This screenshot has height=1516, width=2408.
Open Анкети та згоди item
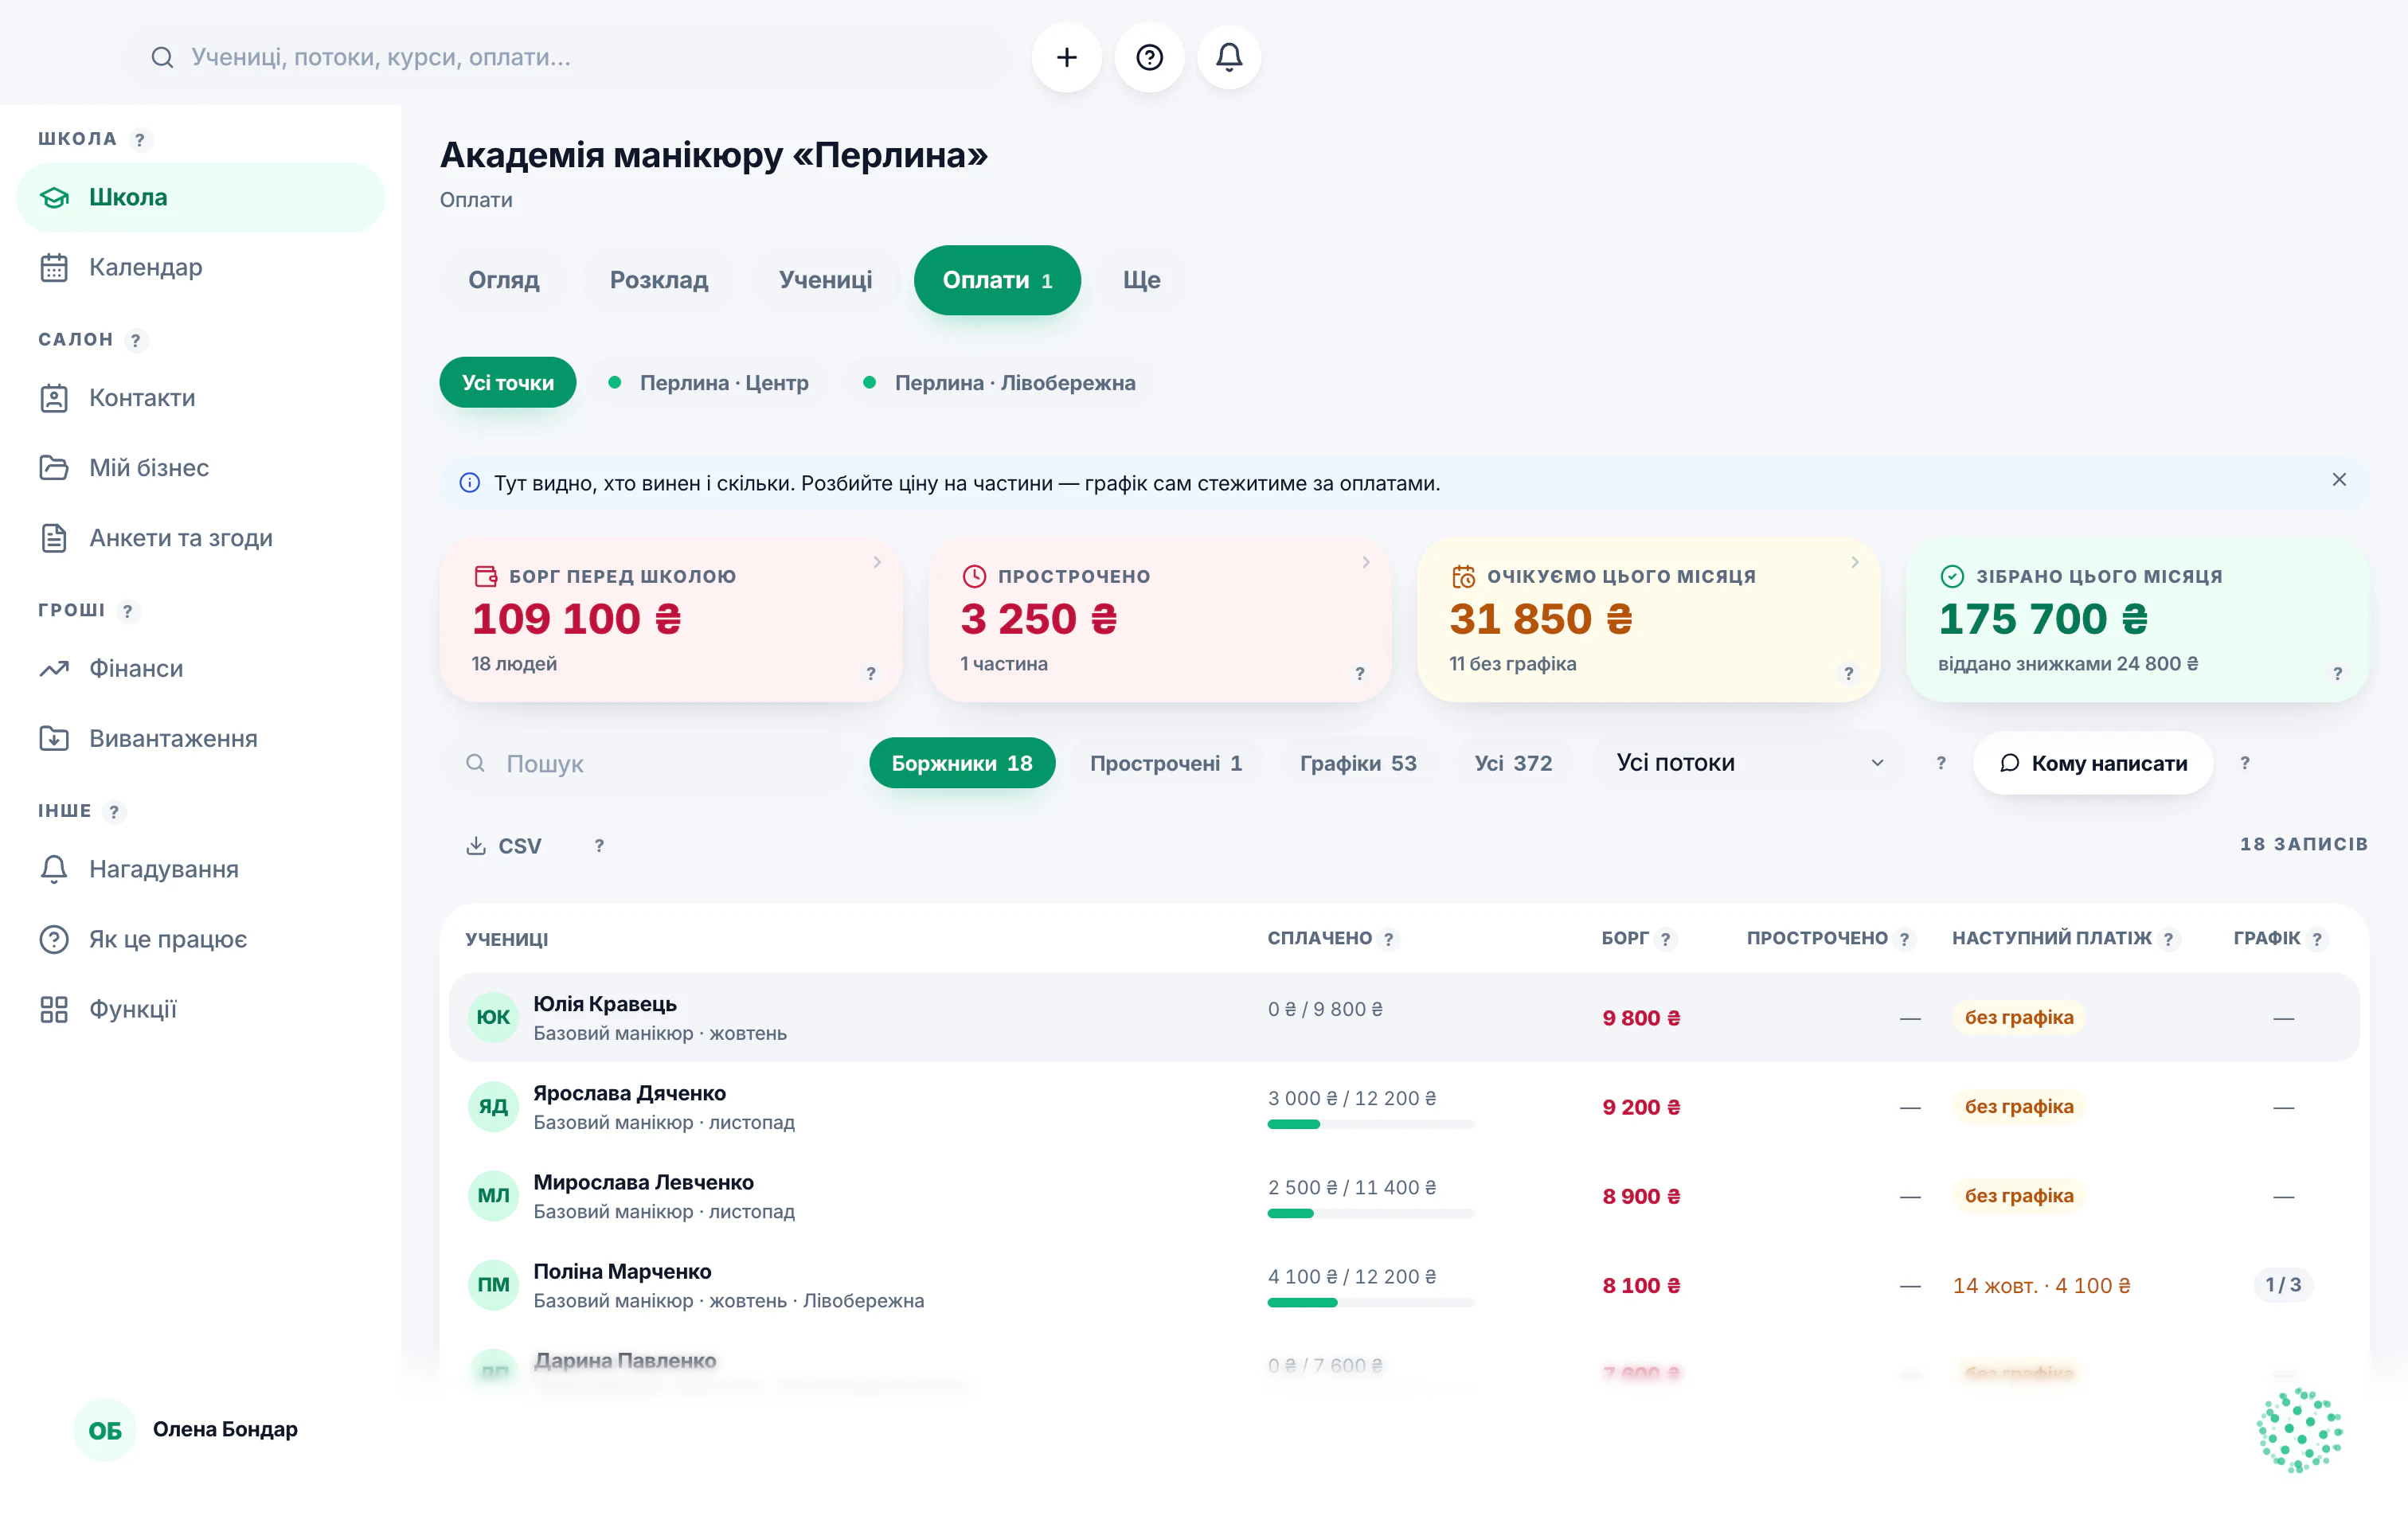[200, 538]
